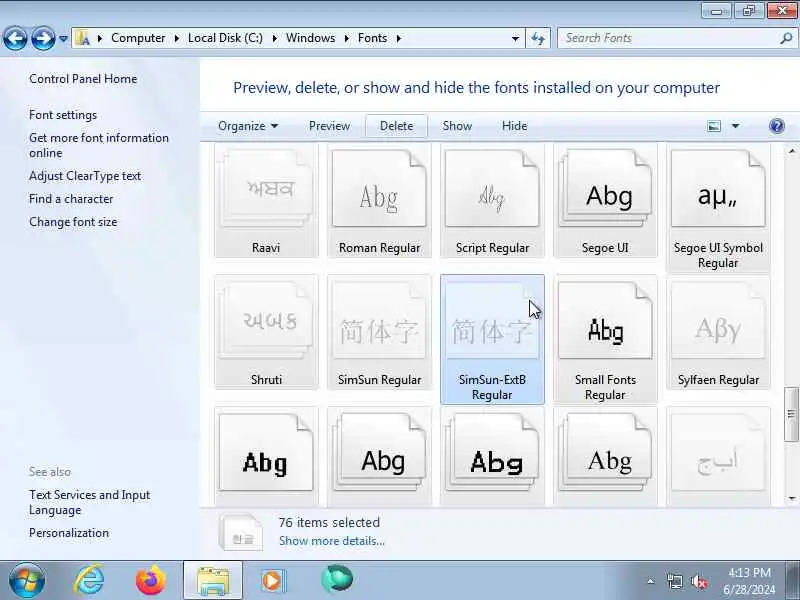Click Show more details link
The width and height of the screenshot is (800, 600).
pyautogui.click(x=332, y=541)
